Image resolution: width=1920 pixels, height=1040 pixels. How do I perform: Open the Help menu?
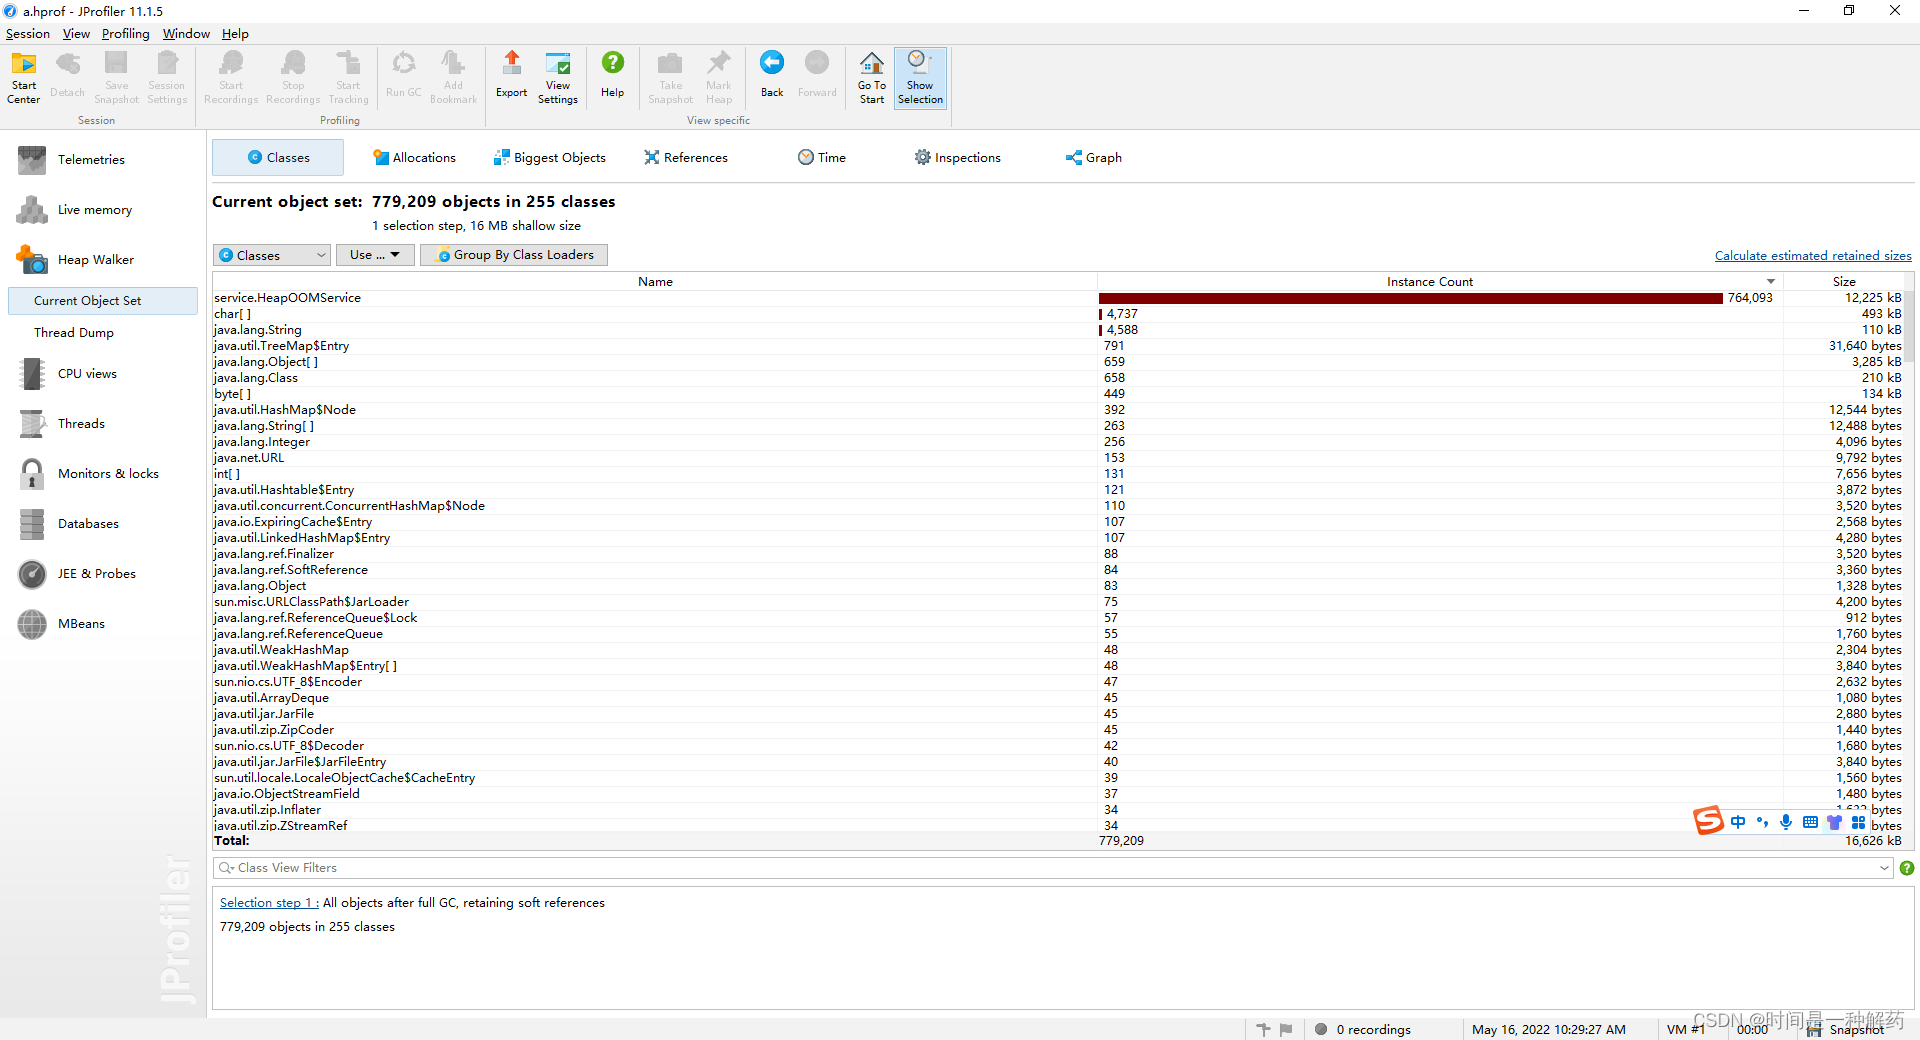pos(235,33)
